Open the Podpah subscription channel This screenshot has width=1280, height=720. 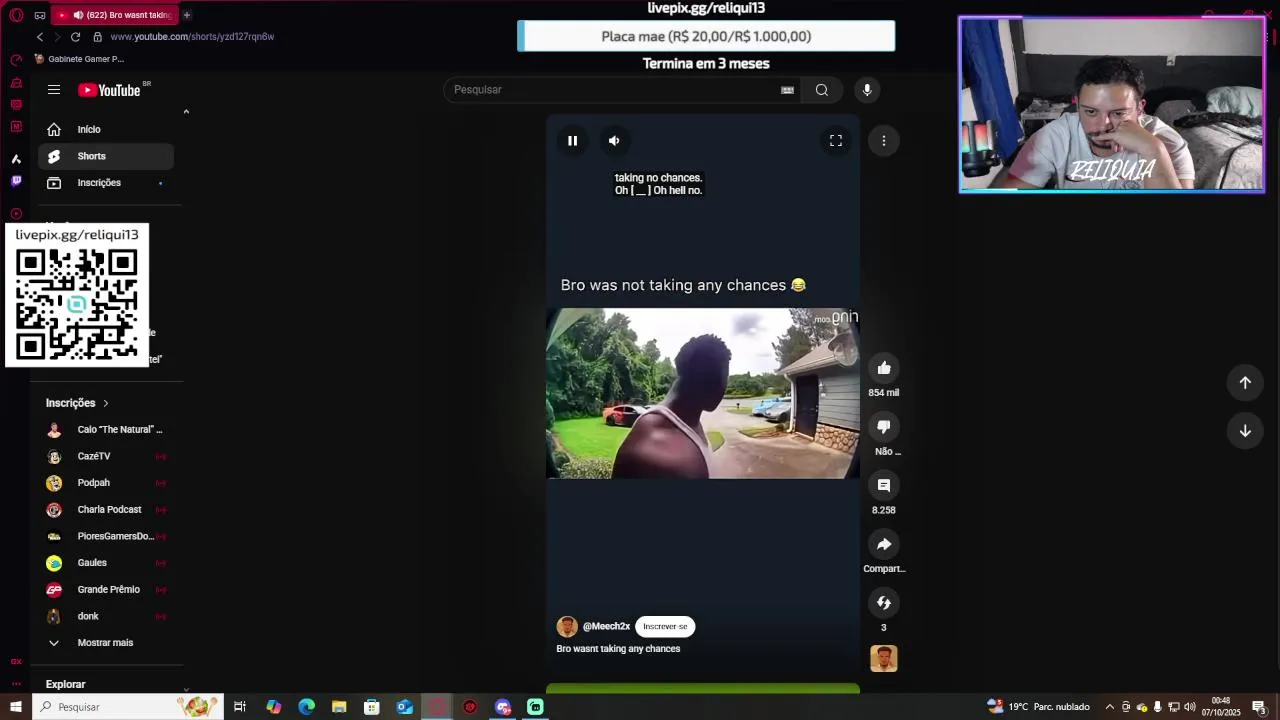tap(106, 483)
